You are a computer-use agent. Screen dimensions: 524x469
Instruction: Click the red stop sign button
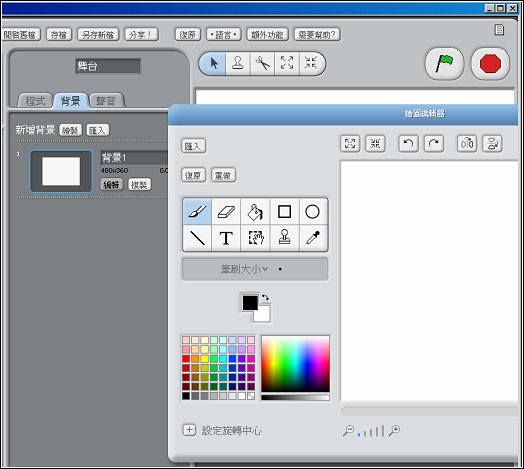(490, 64)
